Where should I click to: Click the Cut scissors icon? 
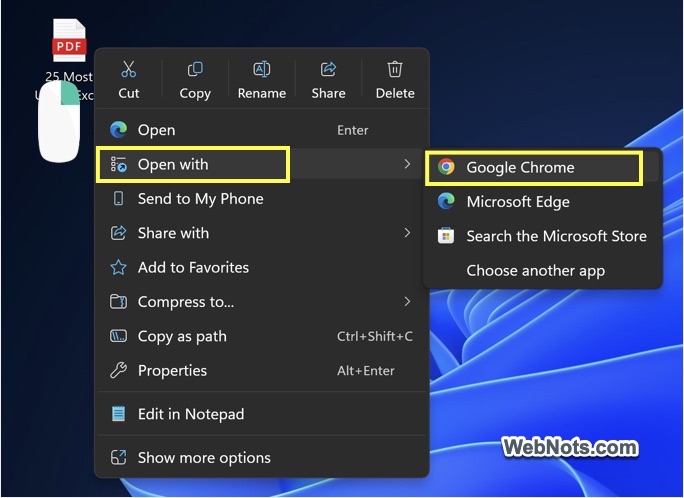click(129, 69)
